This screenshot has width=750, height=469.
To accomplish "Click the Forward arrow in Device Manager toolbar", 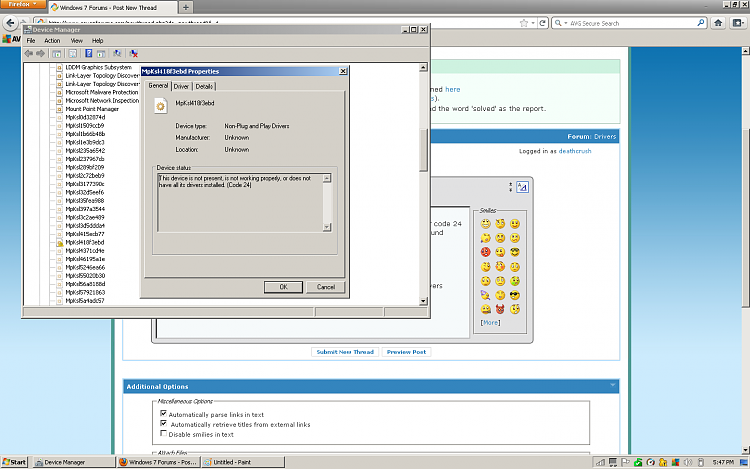I will click(41, 54).
